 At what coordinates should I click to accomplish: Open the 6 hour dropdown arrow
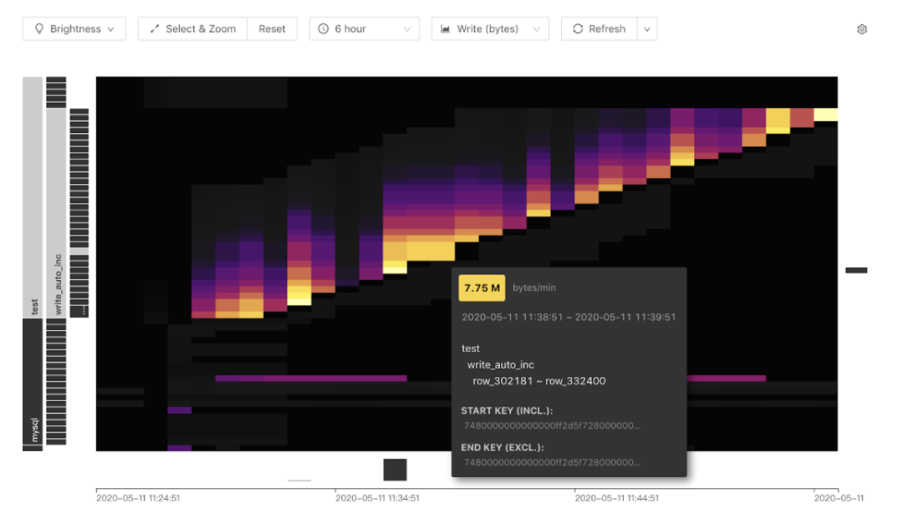coord(406,29)
